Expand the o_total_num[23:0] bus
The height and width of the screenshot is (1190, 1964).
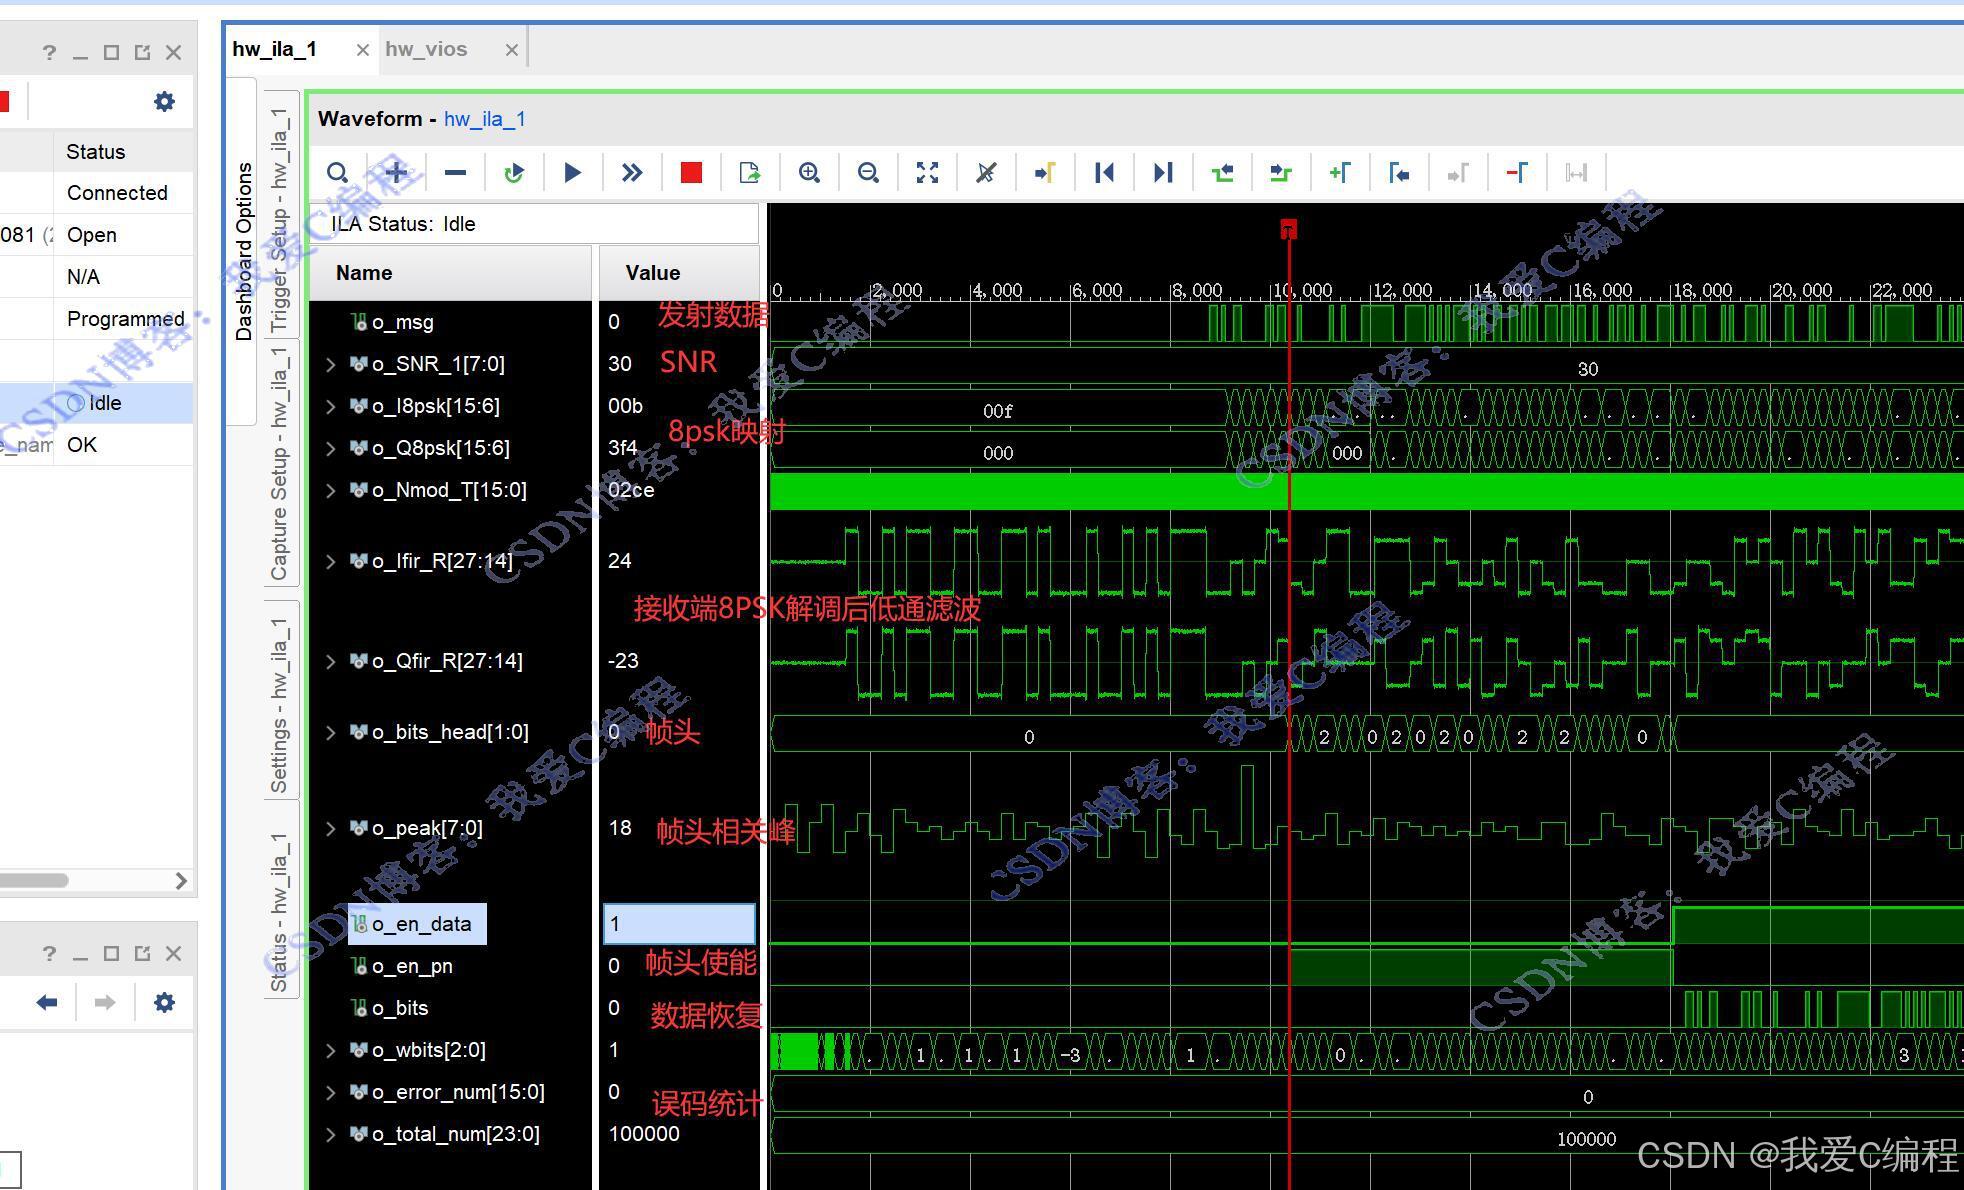[331, 1135]
